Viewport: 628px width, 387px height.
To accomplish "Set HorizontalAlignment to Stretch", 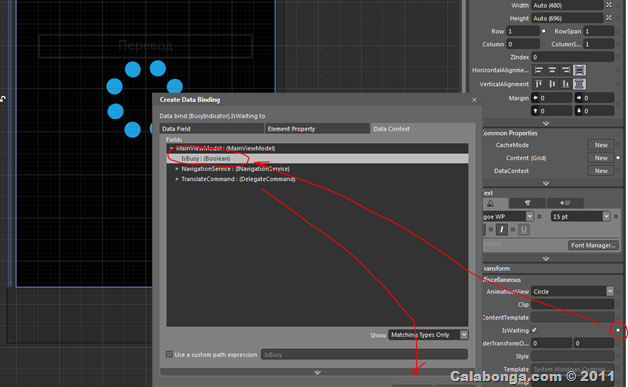I will coord(579,71).
